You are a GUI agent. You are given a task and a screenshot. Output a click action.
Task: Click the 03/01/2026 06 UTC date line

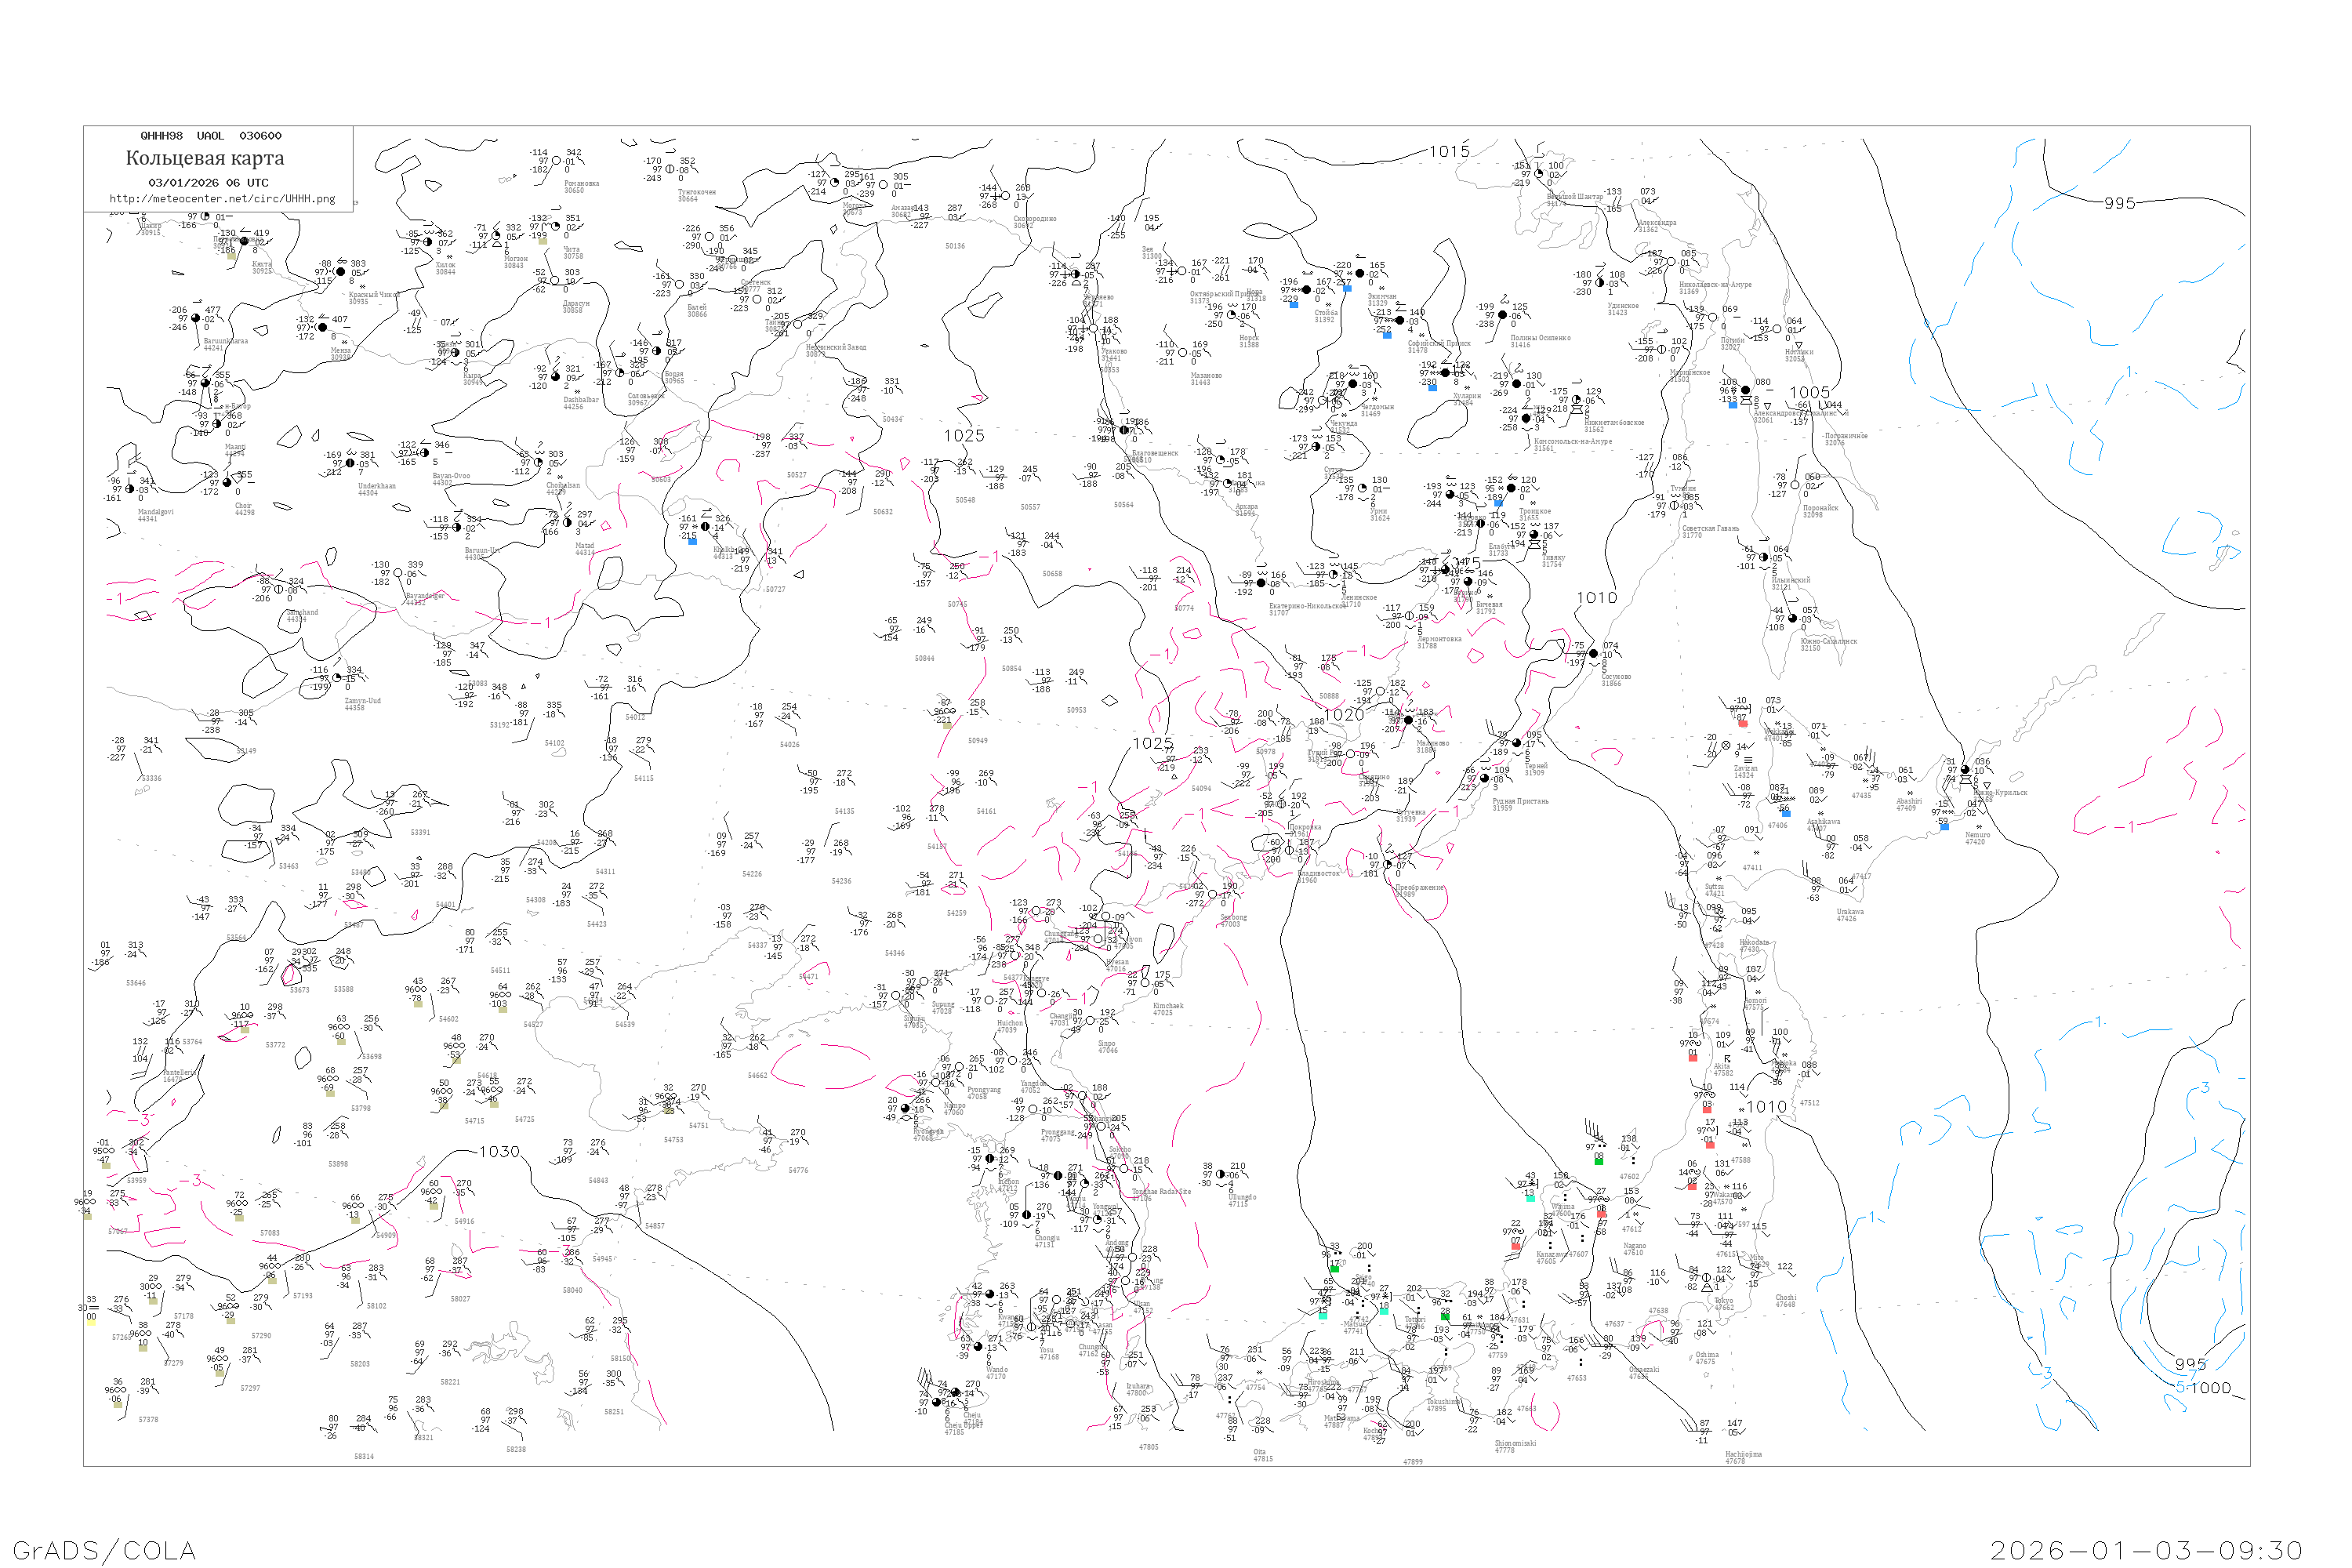208,183
